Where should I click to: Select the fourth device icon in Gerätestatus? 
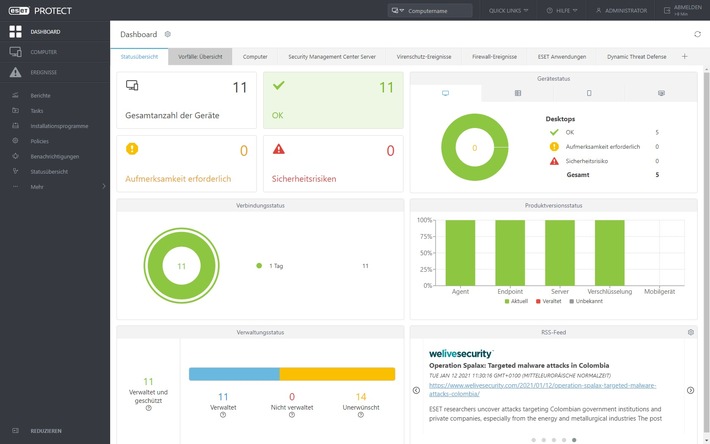tap(661, 93)
